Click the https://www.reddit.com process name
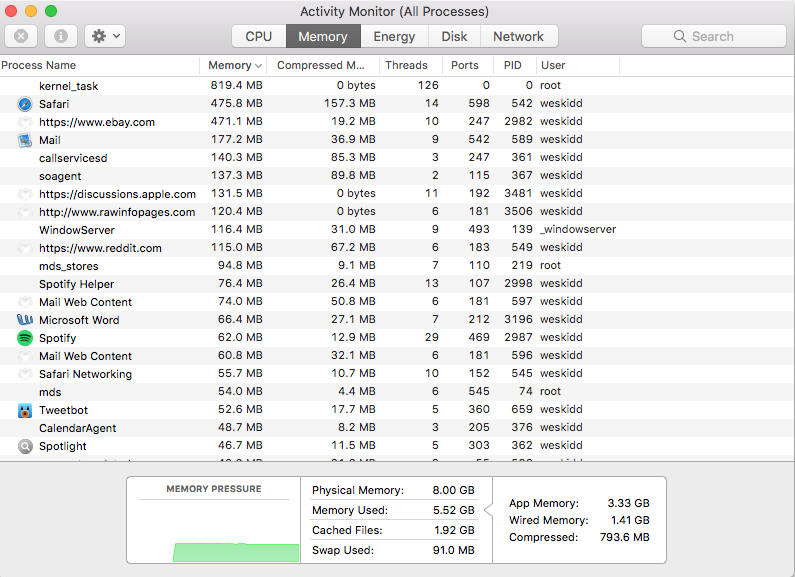 pyautogui.click(x=100, y=248)
